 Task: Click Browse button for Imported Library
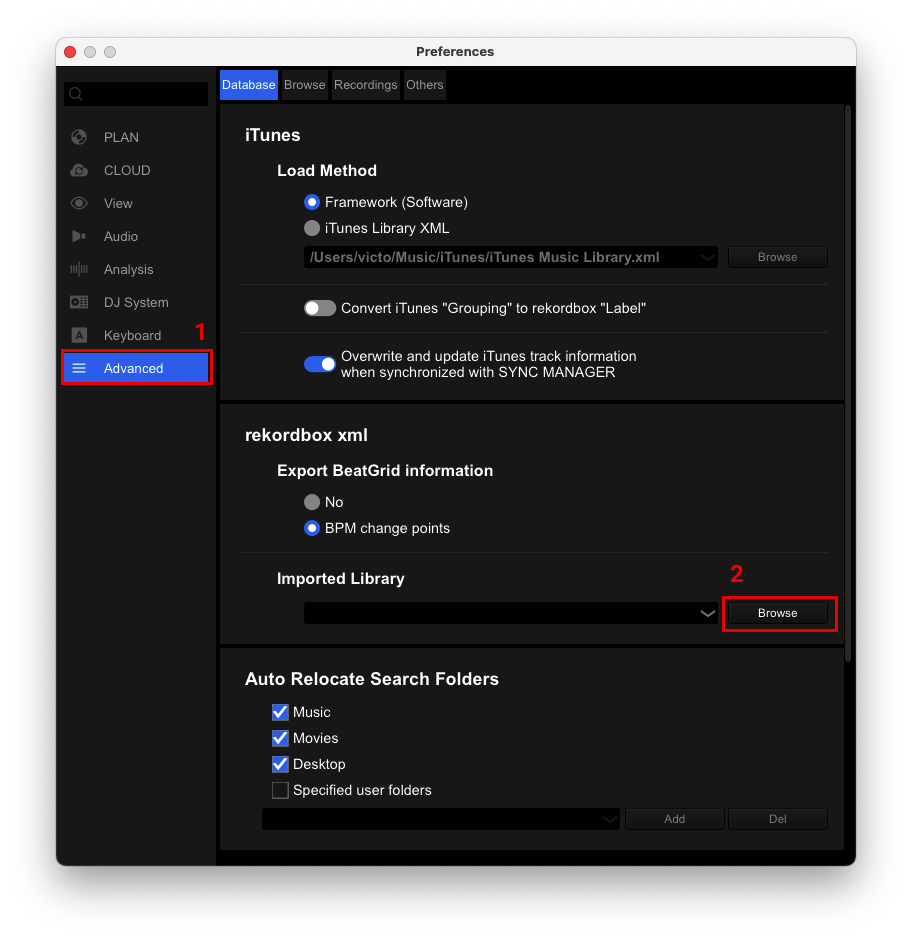click(x=777, y=613)
